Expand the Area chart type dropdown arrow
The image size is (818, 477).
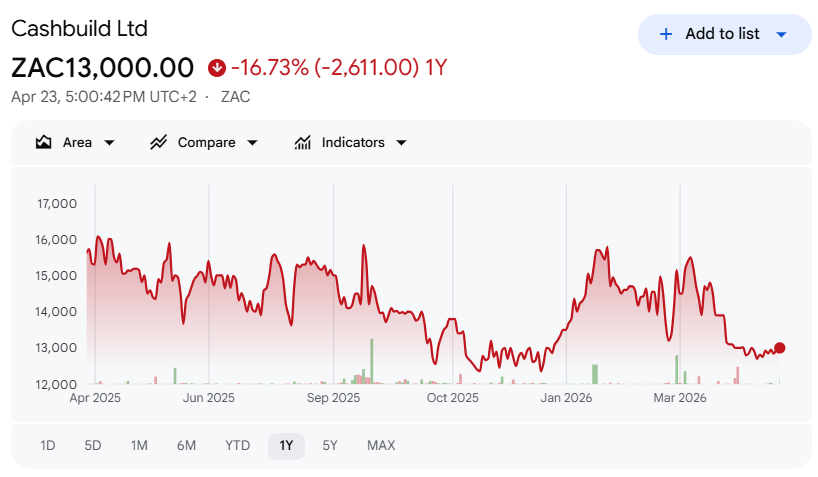(x=109, y=143)
